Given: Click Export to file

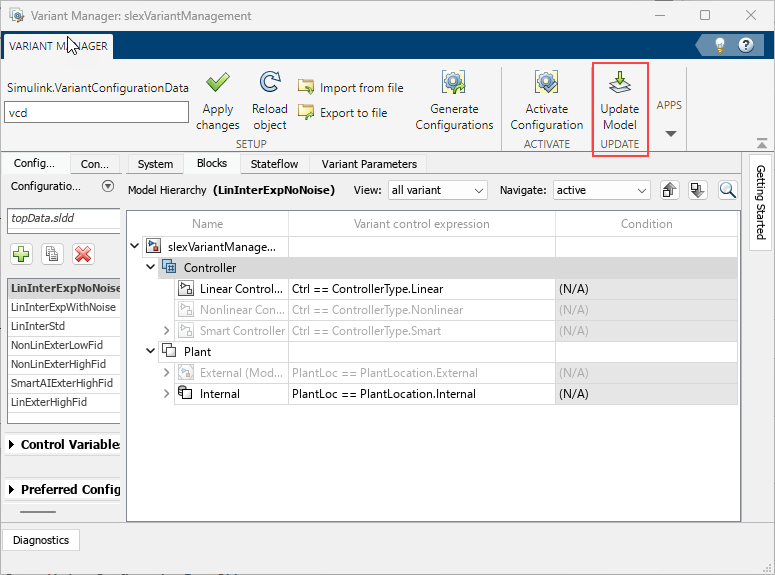Looking at the screenshot, I should 343,113.
